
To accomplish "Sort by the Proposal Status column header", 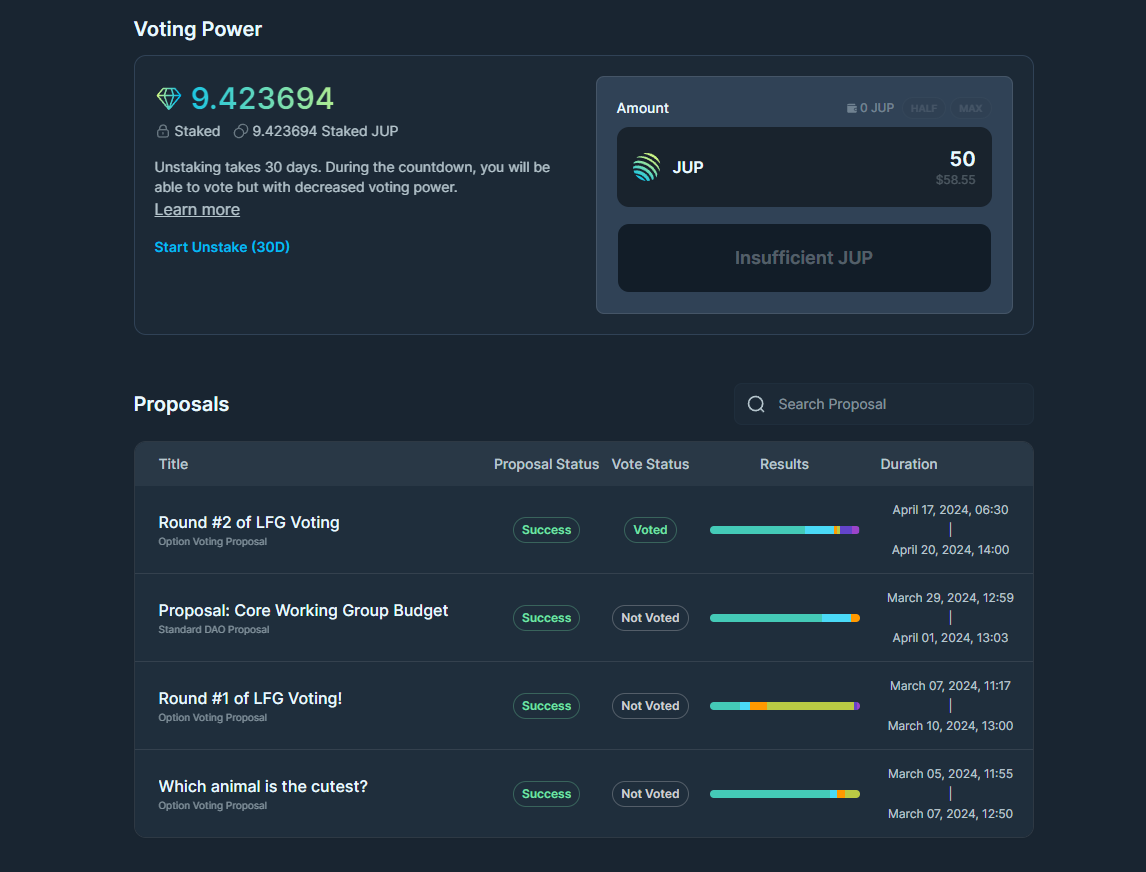I will point(546,464).
